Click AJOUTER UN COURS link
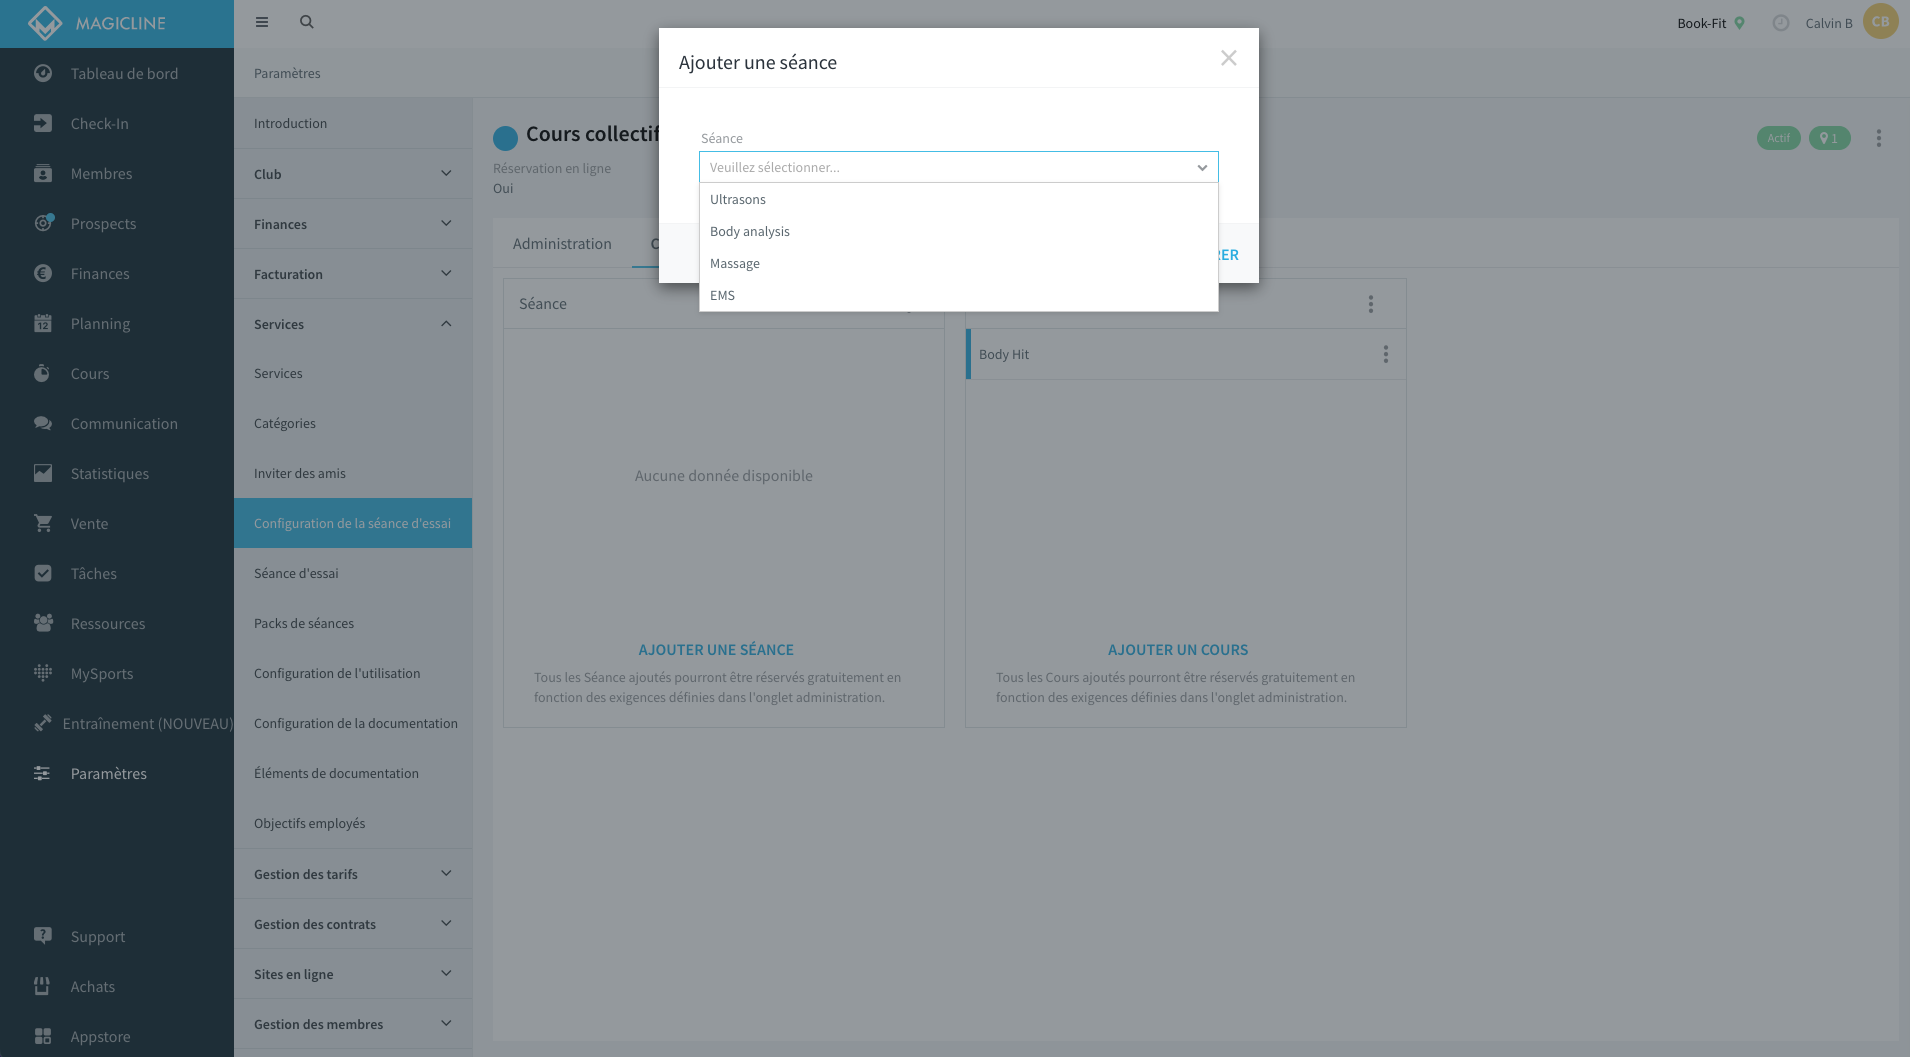 click(x=1177, y=650)
